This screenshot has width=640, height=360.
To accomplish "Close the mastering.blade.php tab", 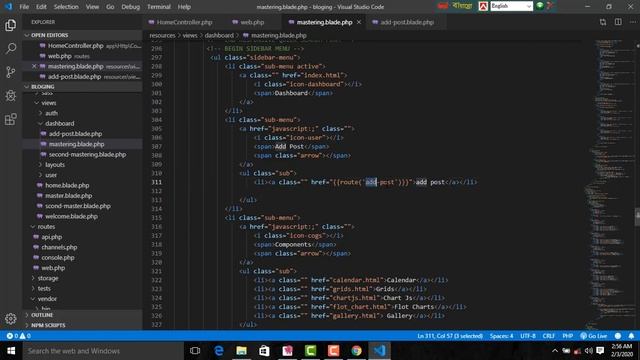I will (359, 22).
